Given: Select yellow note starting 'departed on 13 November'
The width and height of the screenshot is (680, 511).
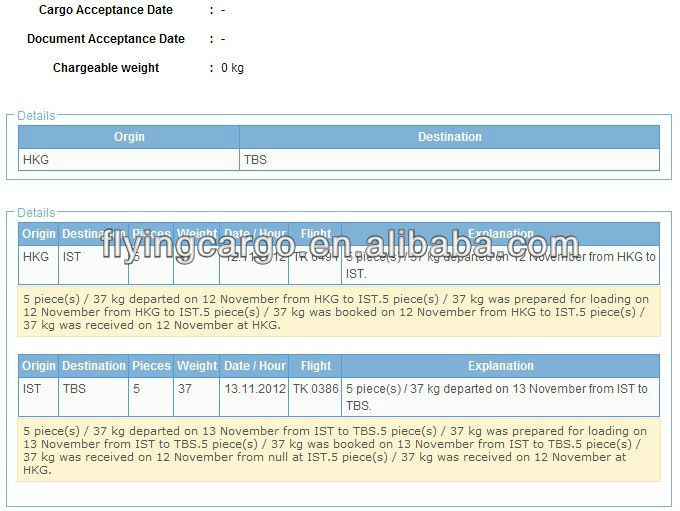Looking at the screenshot, I should pyautogui.click(x=339, y=450).
